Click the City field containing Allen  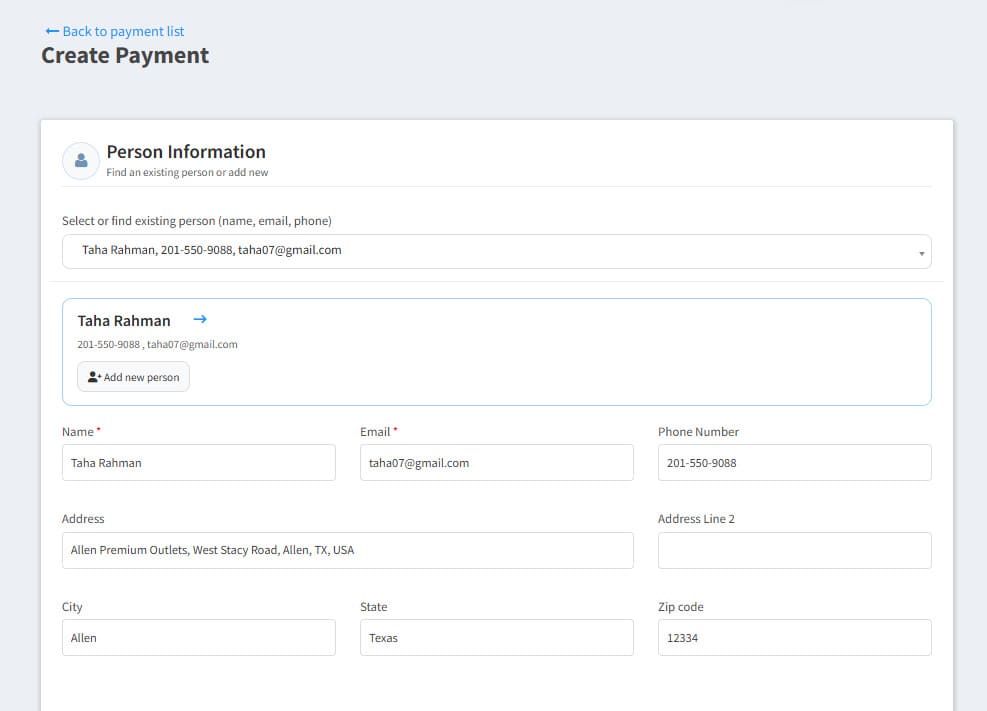coord(199,638)
